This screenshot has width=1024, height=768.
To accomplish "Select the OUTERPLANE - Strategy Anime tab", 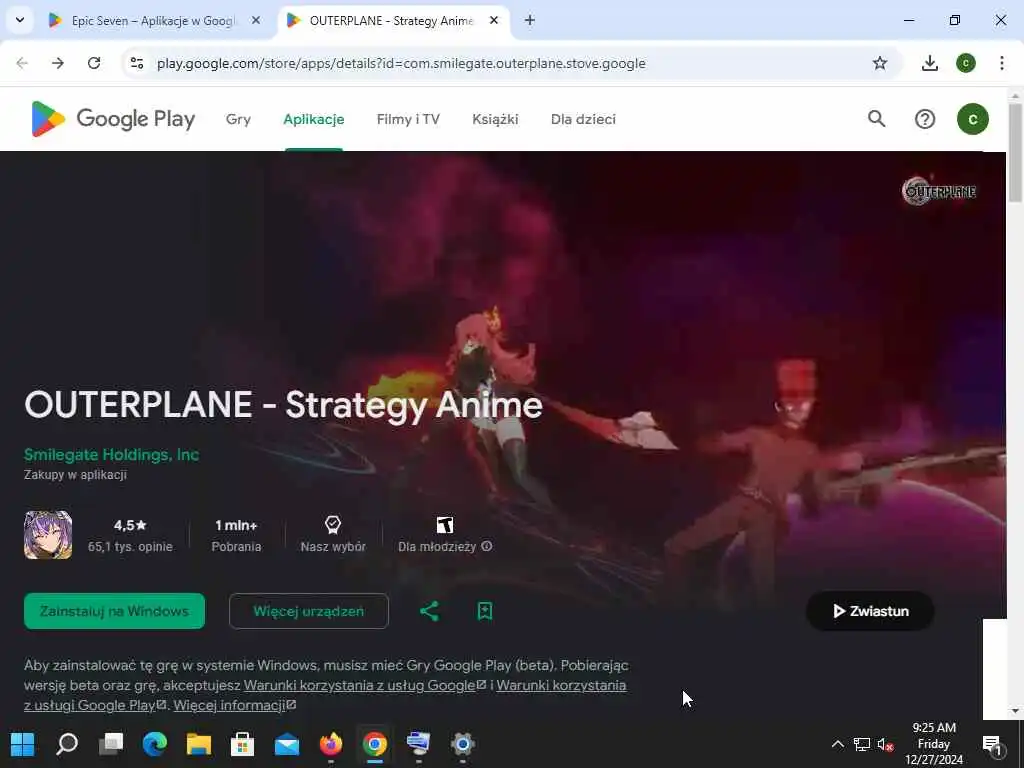I will tap(391, 20).
